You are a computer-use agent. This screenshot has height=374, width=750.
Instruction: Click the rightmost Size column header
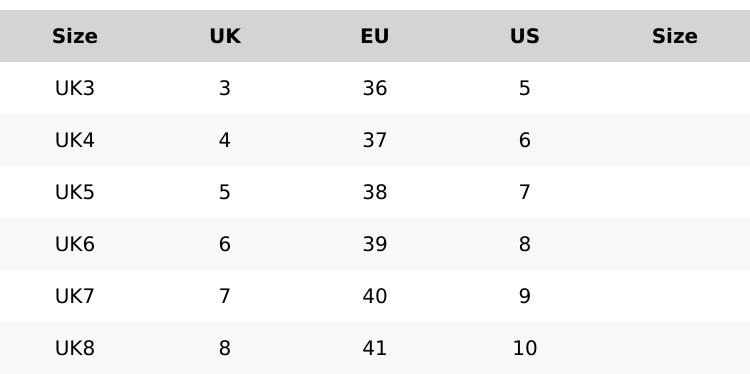coord(674,36)
